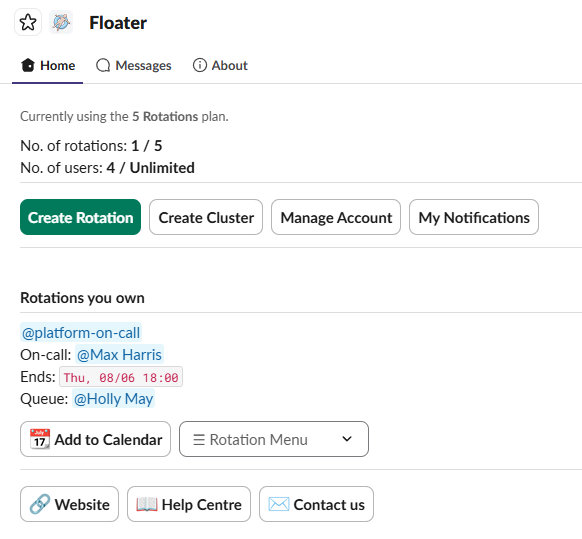The width and height of the screenshot is (582, 539).
Task: Click 'No. of rotations: 1 / 5' text
Action: (x=91, y=146)
